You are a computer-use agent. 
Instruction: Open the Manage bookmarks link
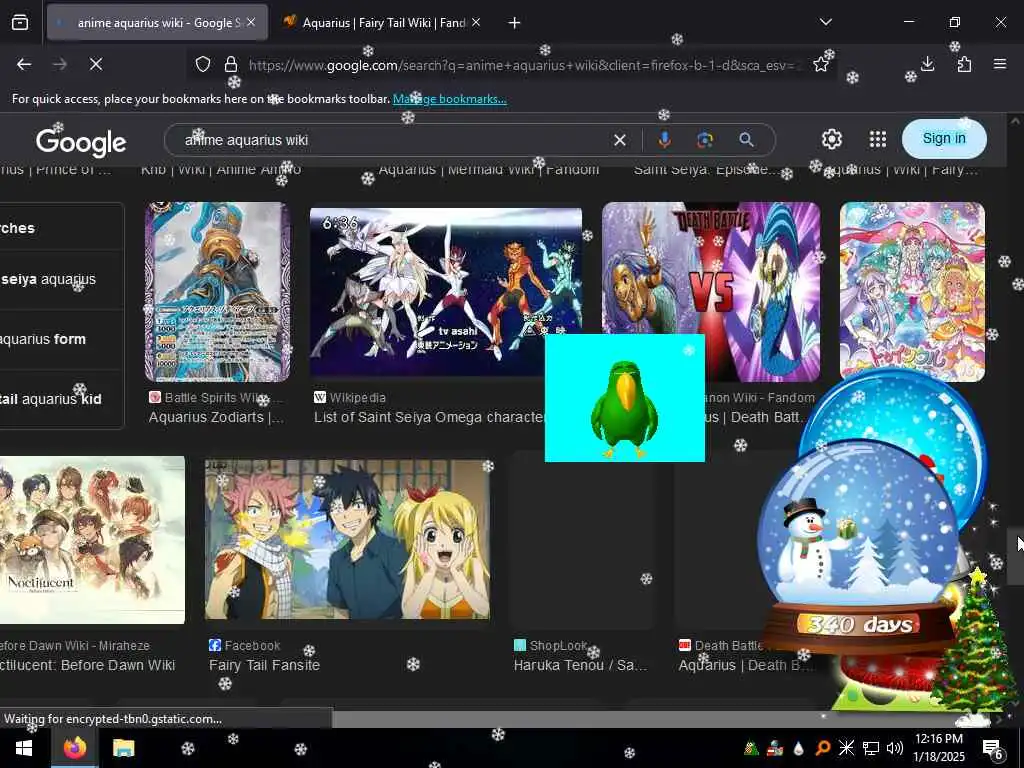pyautogui.click(x=449, y=99)
